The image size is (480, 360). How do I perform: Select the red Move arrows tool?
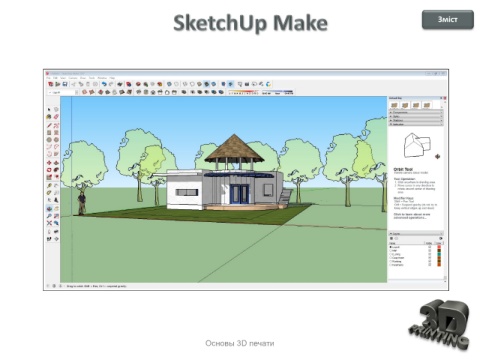coord(49,163)
